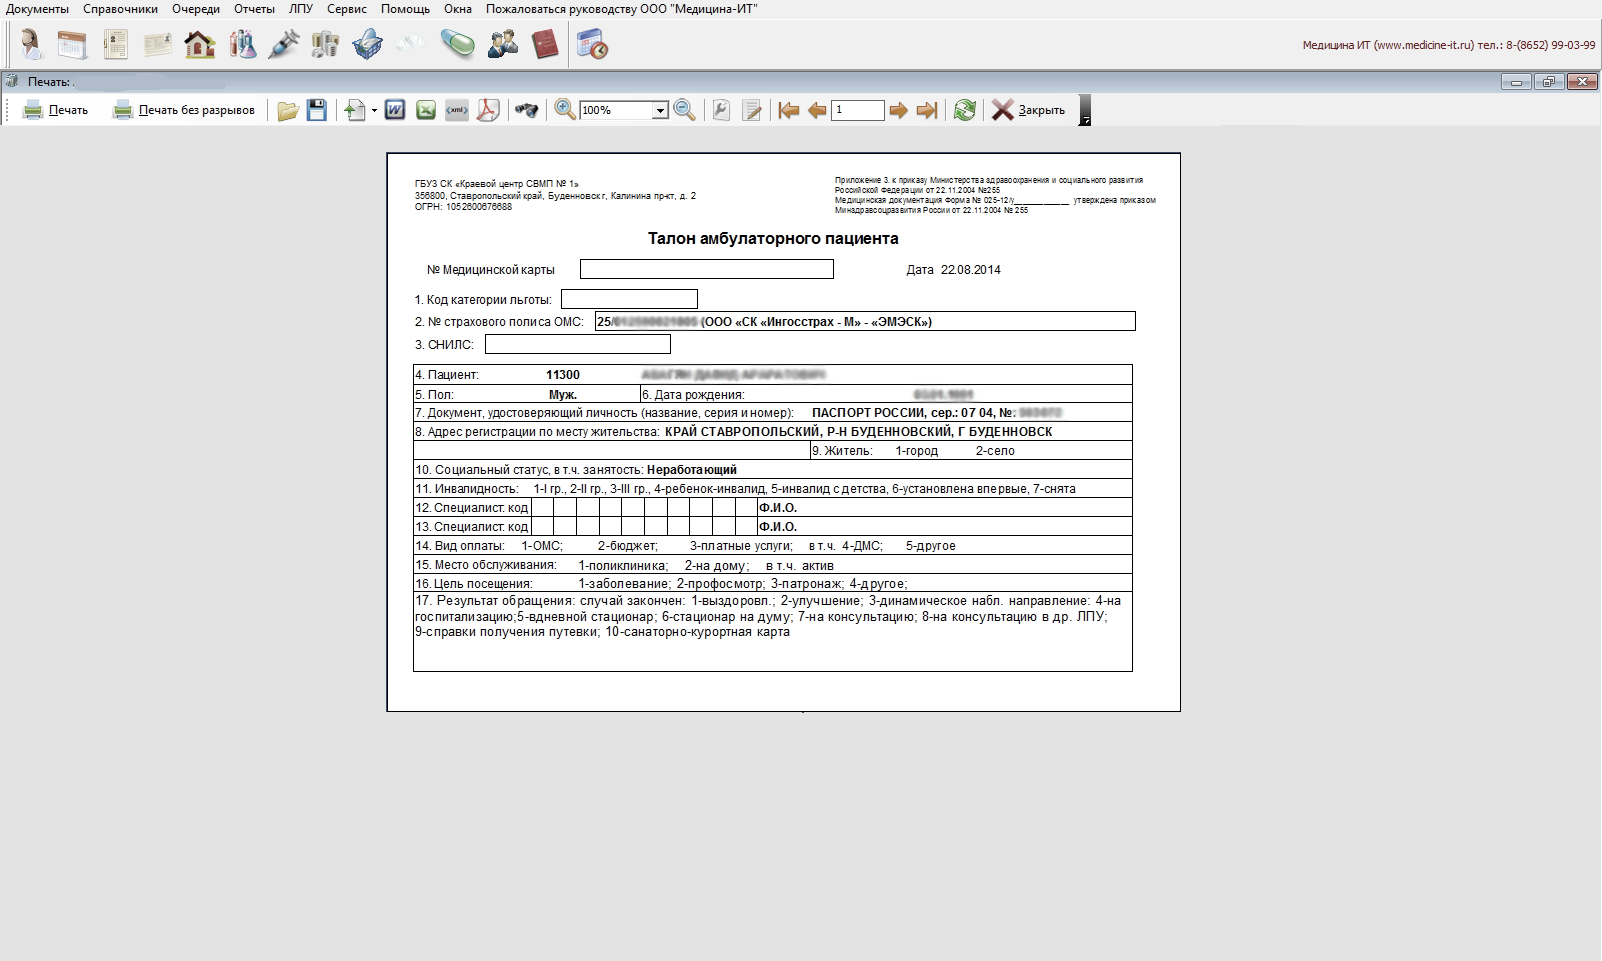Export the report to XML
This screenshot has height=961, width=1602.
pos(457,110)
